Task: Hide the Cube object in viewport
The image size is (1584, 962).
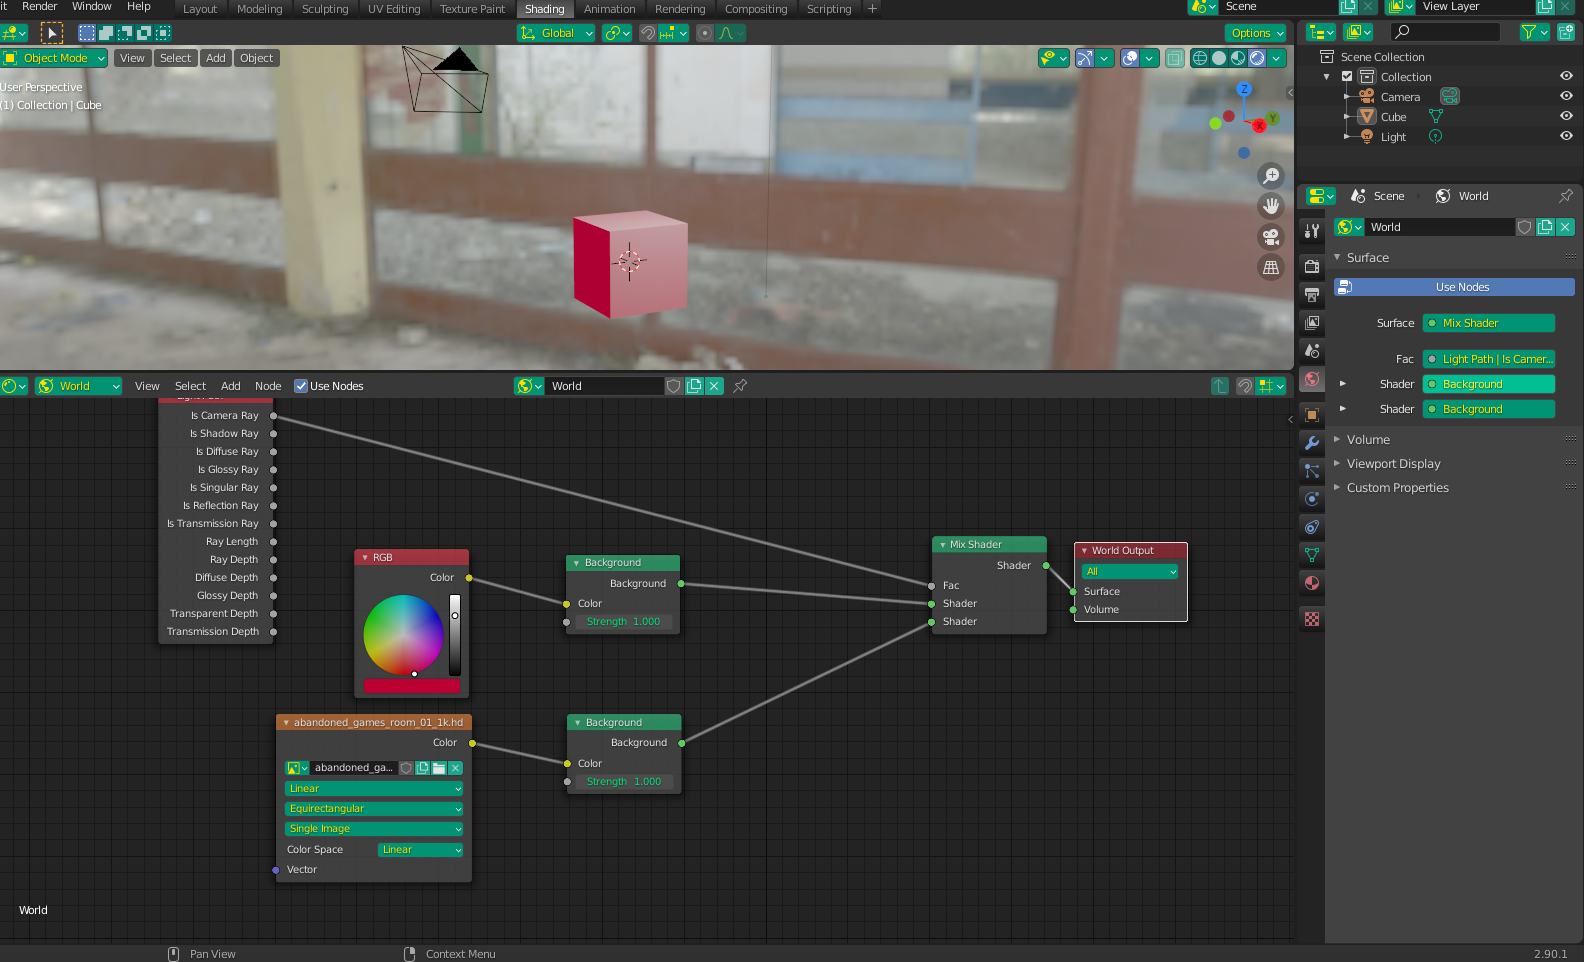Action: 1566,116
